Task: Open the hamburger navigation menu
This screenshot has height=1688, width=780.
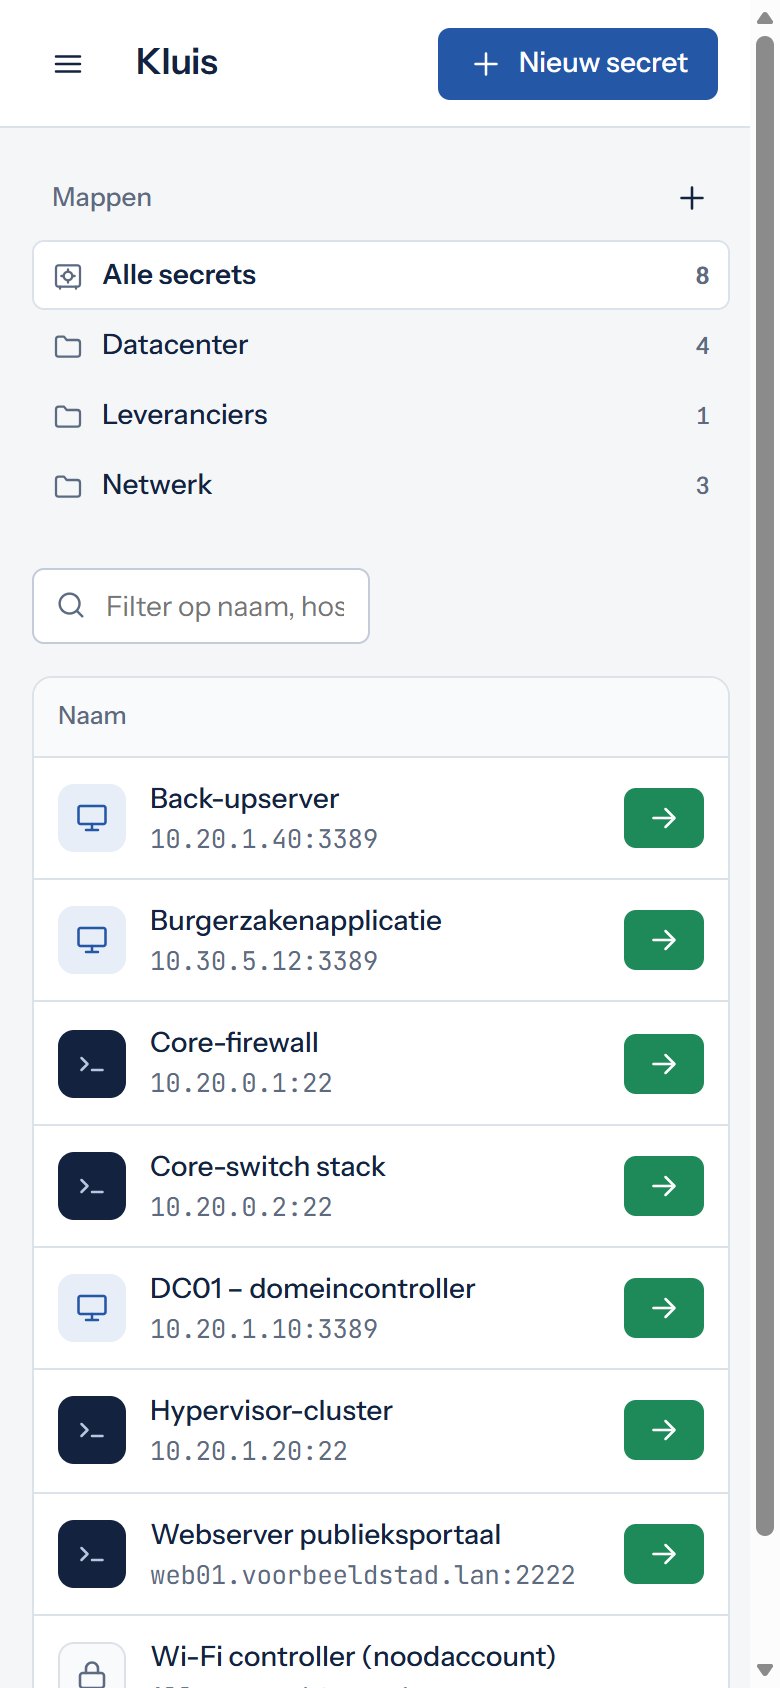Action: (x=68, y=64)
